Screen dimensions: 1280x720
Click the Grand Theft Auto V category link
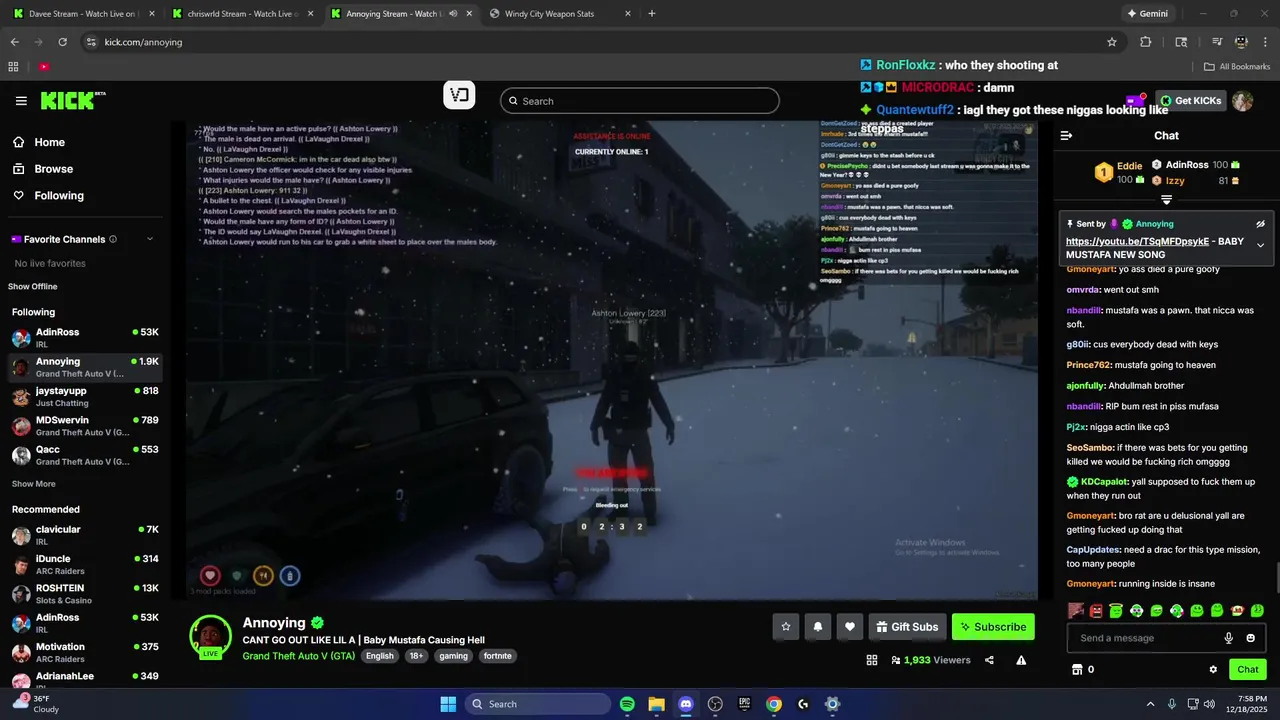tap(298, 656)
